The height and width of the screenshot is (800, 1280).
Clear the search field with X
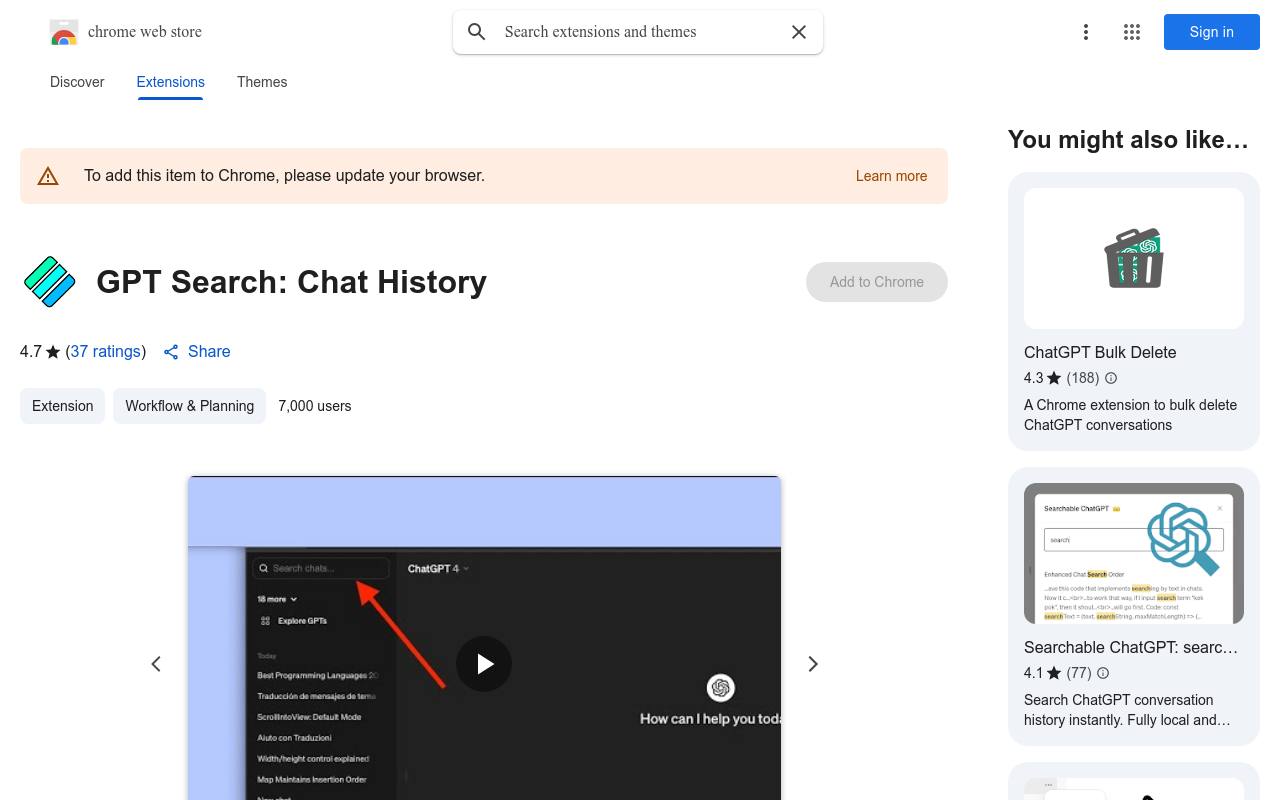[x=799, y=32]
